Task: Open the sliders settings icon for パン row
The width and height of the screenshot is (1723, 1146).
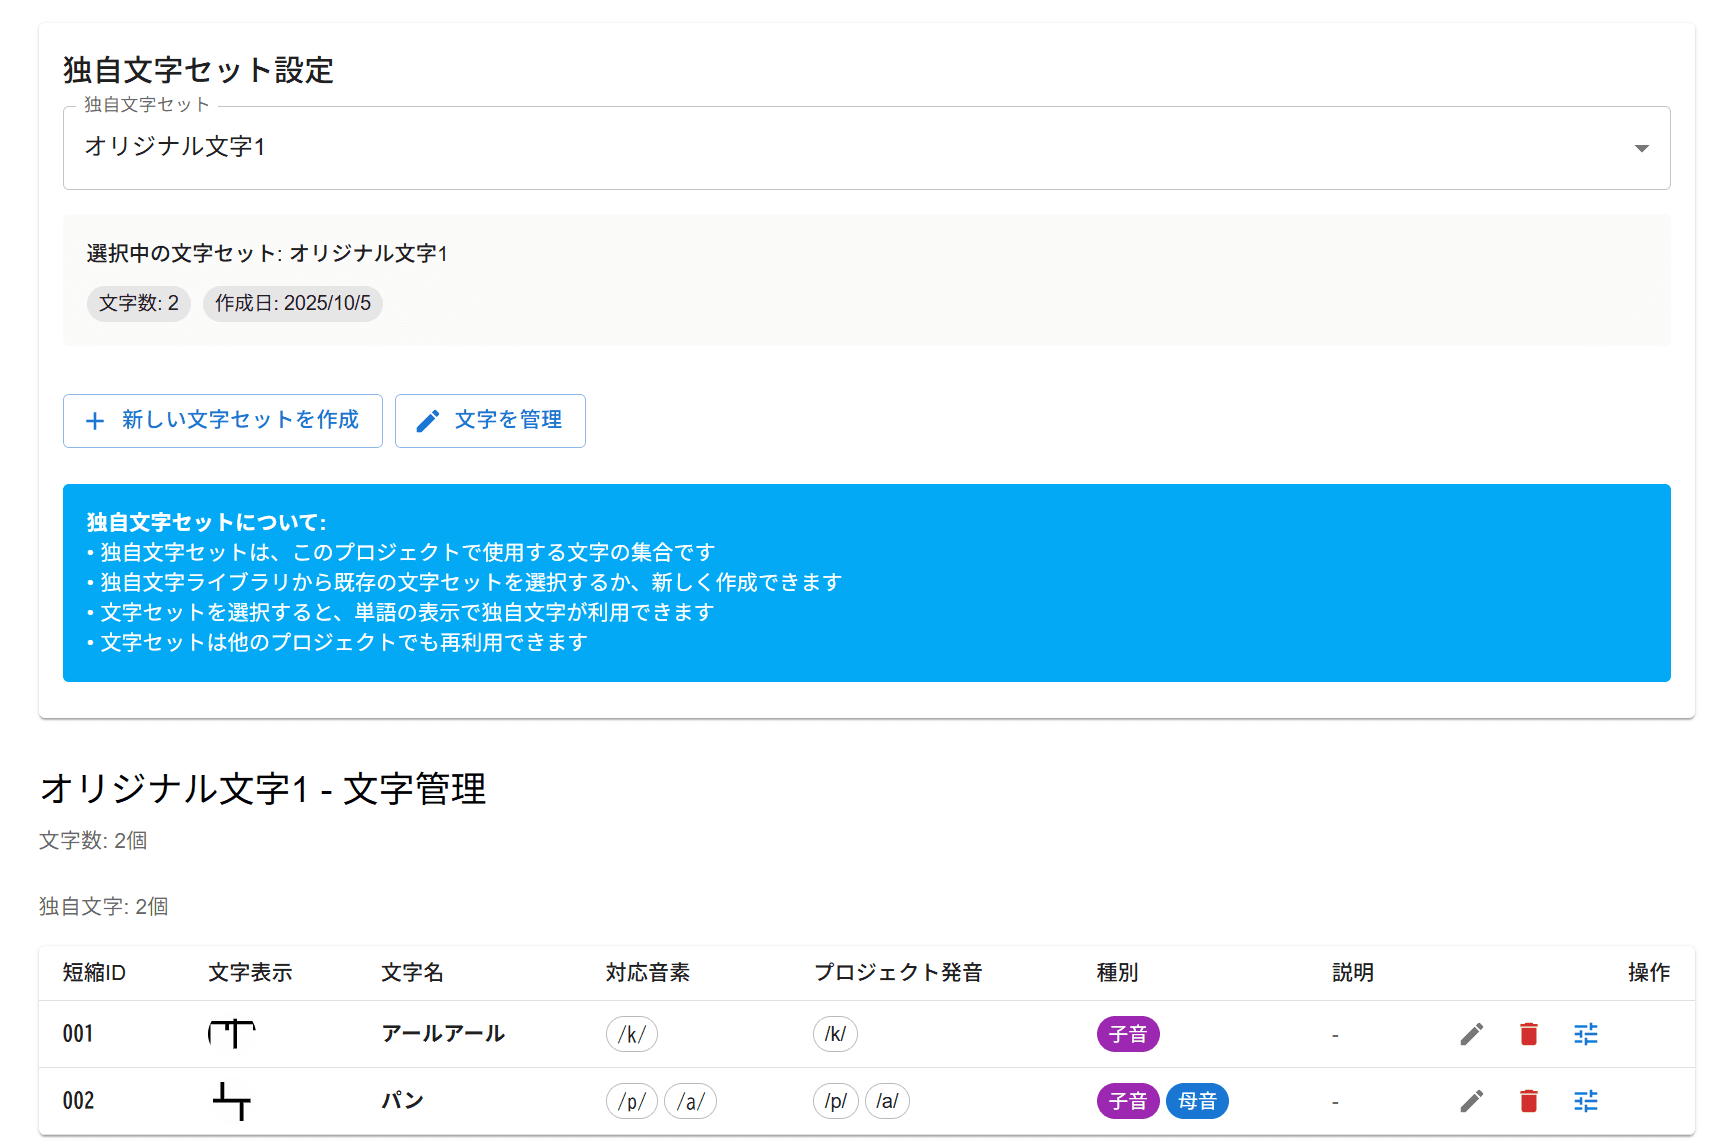Action: coord(1585,1101)
